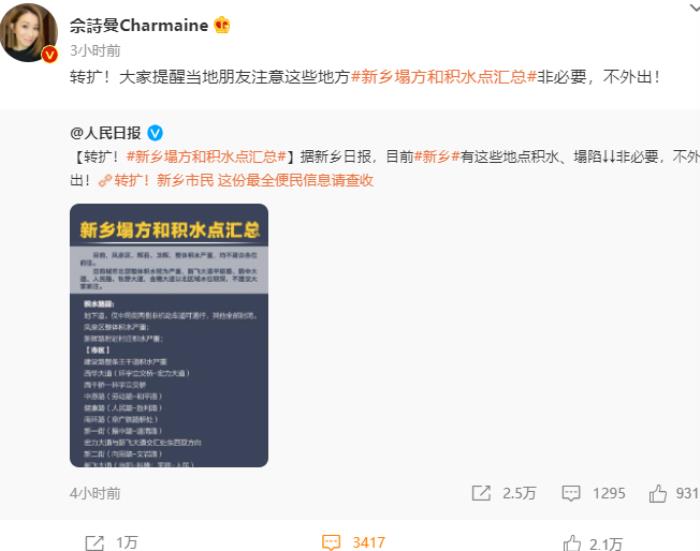Screen dimensions: 700x551
Task: Click hashtag #新乡塌方和积水点汇总# inside quoted post
Action: pos(206,156)
